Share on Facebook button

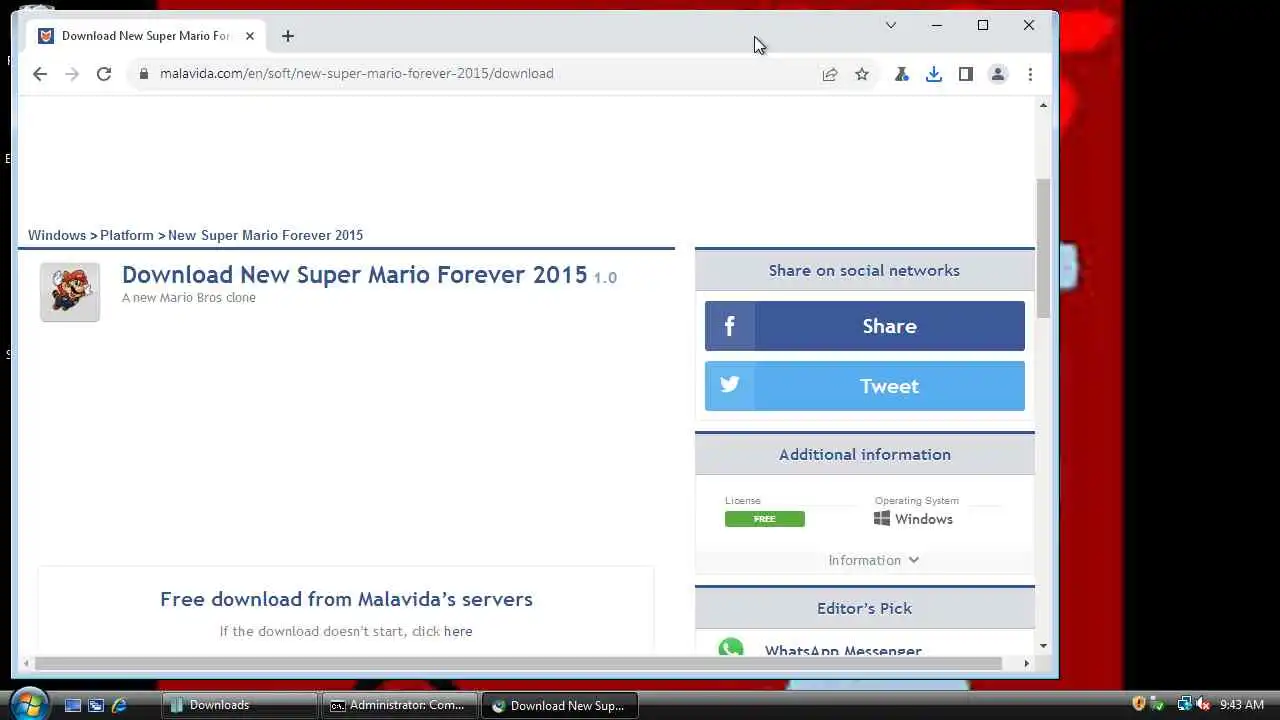tap(865, 326)
